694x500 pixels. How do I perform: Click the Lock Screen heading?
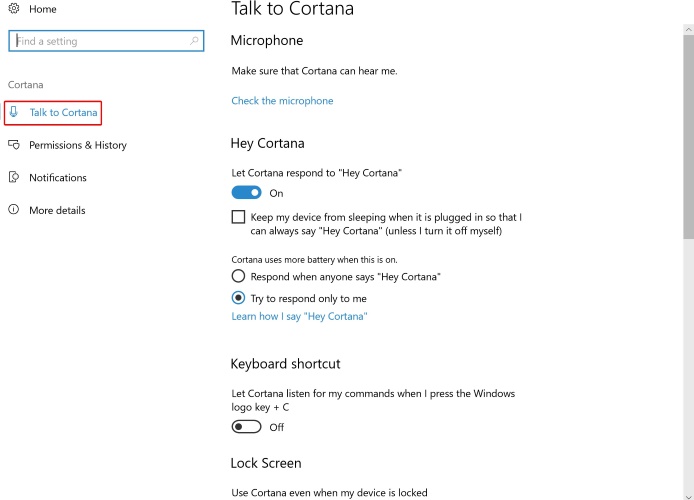click(266, 463)
